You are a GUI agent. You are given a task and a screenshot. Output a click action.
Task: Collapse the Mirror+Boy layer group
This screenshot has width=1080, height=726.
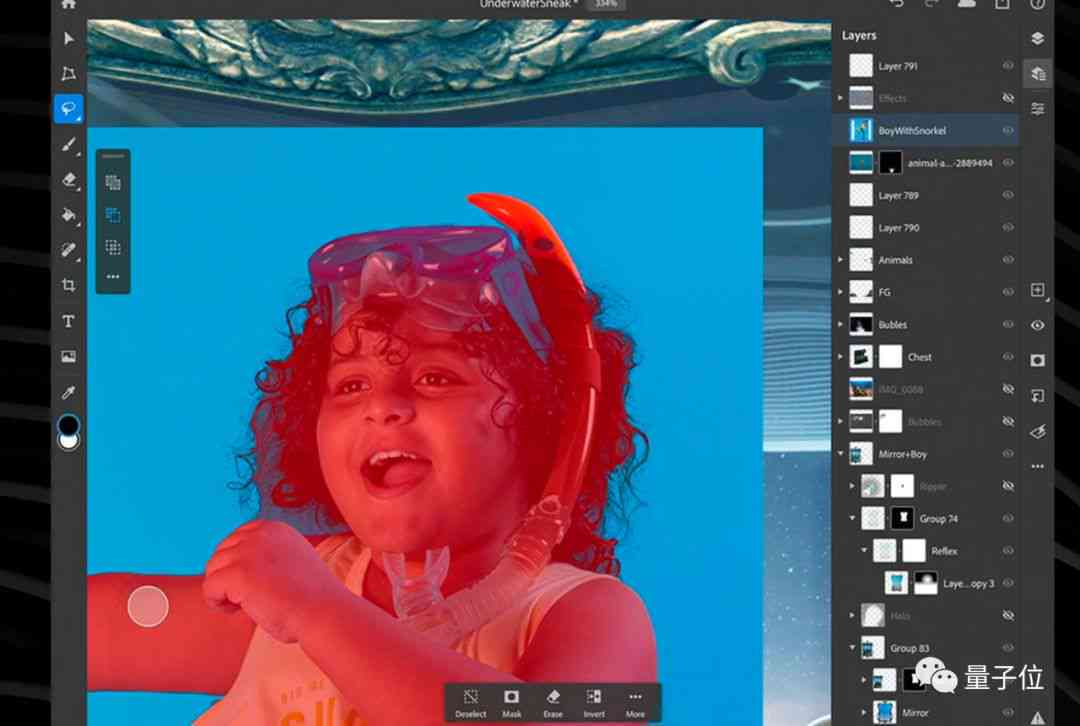(x=840, y=454)
